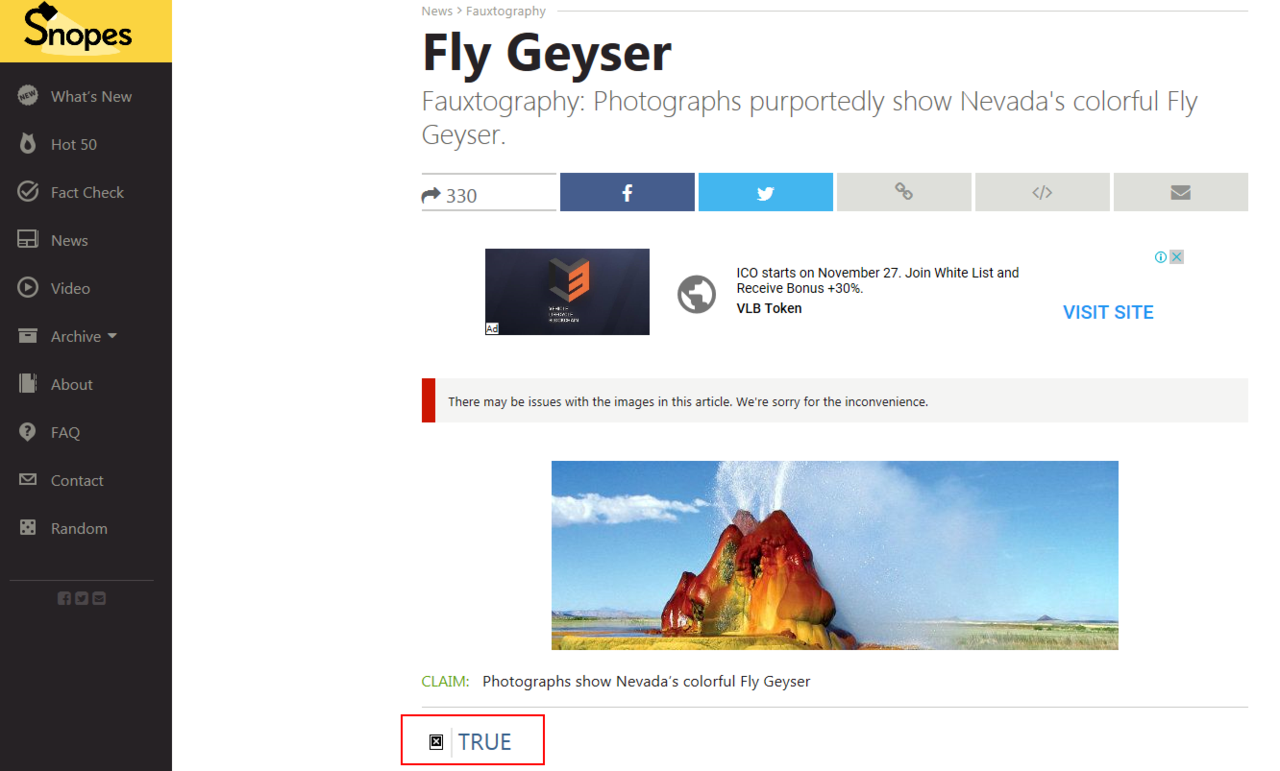Follow the Fauxtography breadcrumb link
This screenshot has width=1280, height=771.
click(x=506, y=11)
